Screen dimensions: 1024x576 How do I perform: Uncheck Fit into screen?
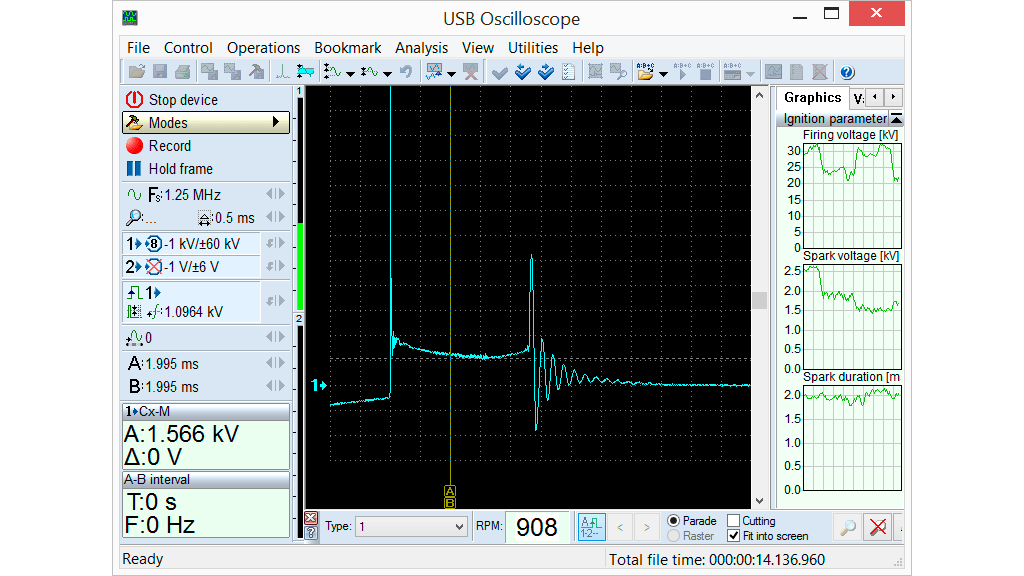click(734, 536)
